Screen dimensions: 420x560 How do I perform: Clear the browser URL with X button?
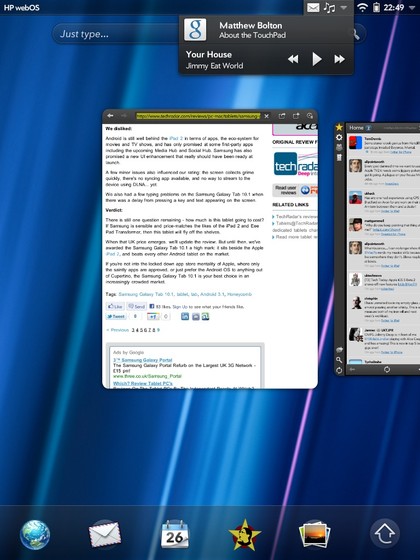pos(266,116)
